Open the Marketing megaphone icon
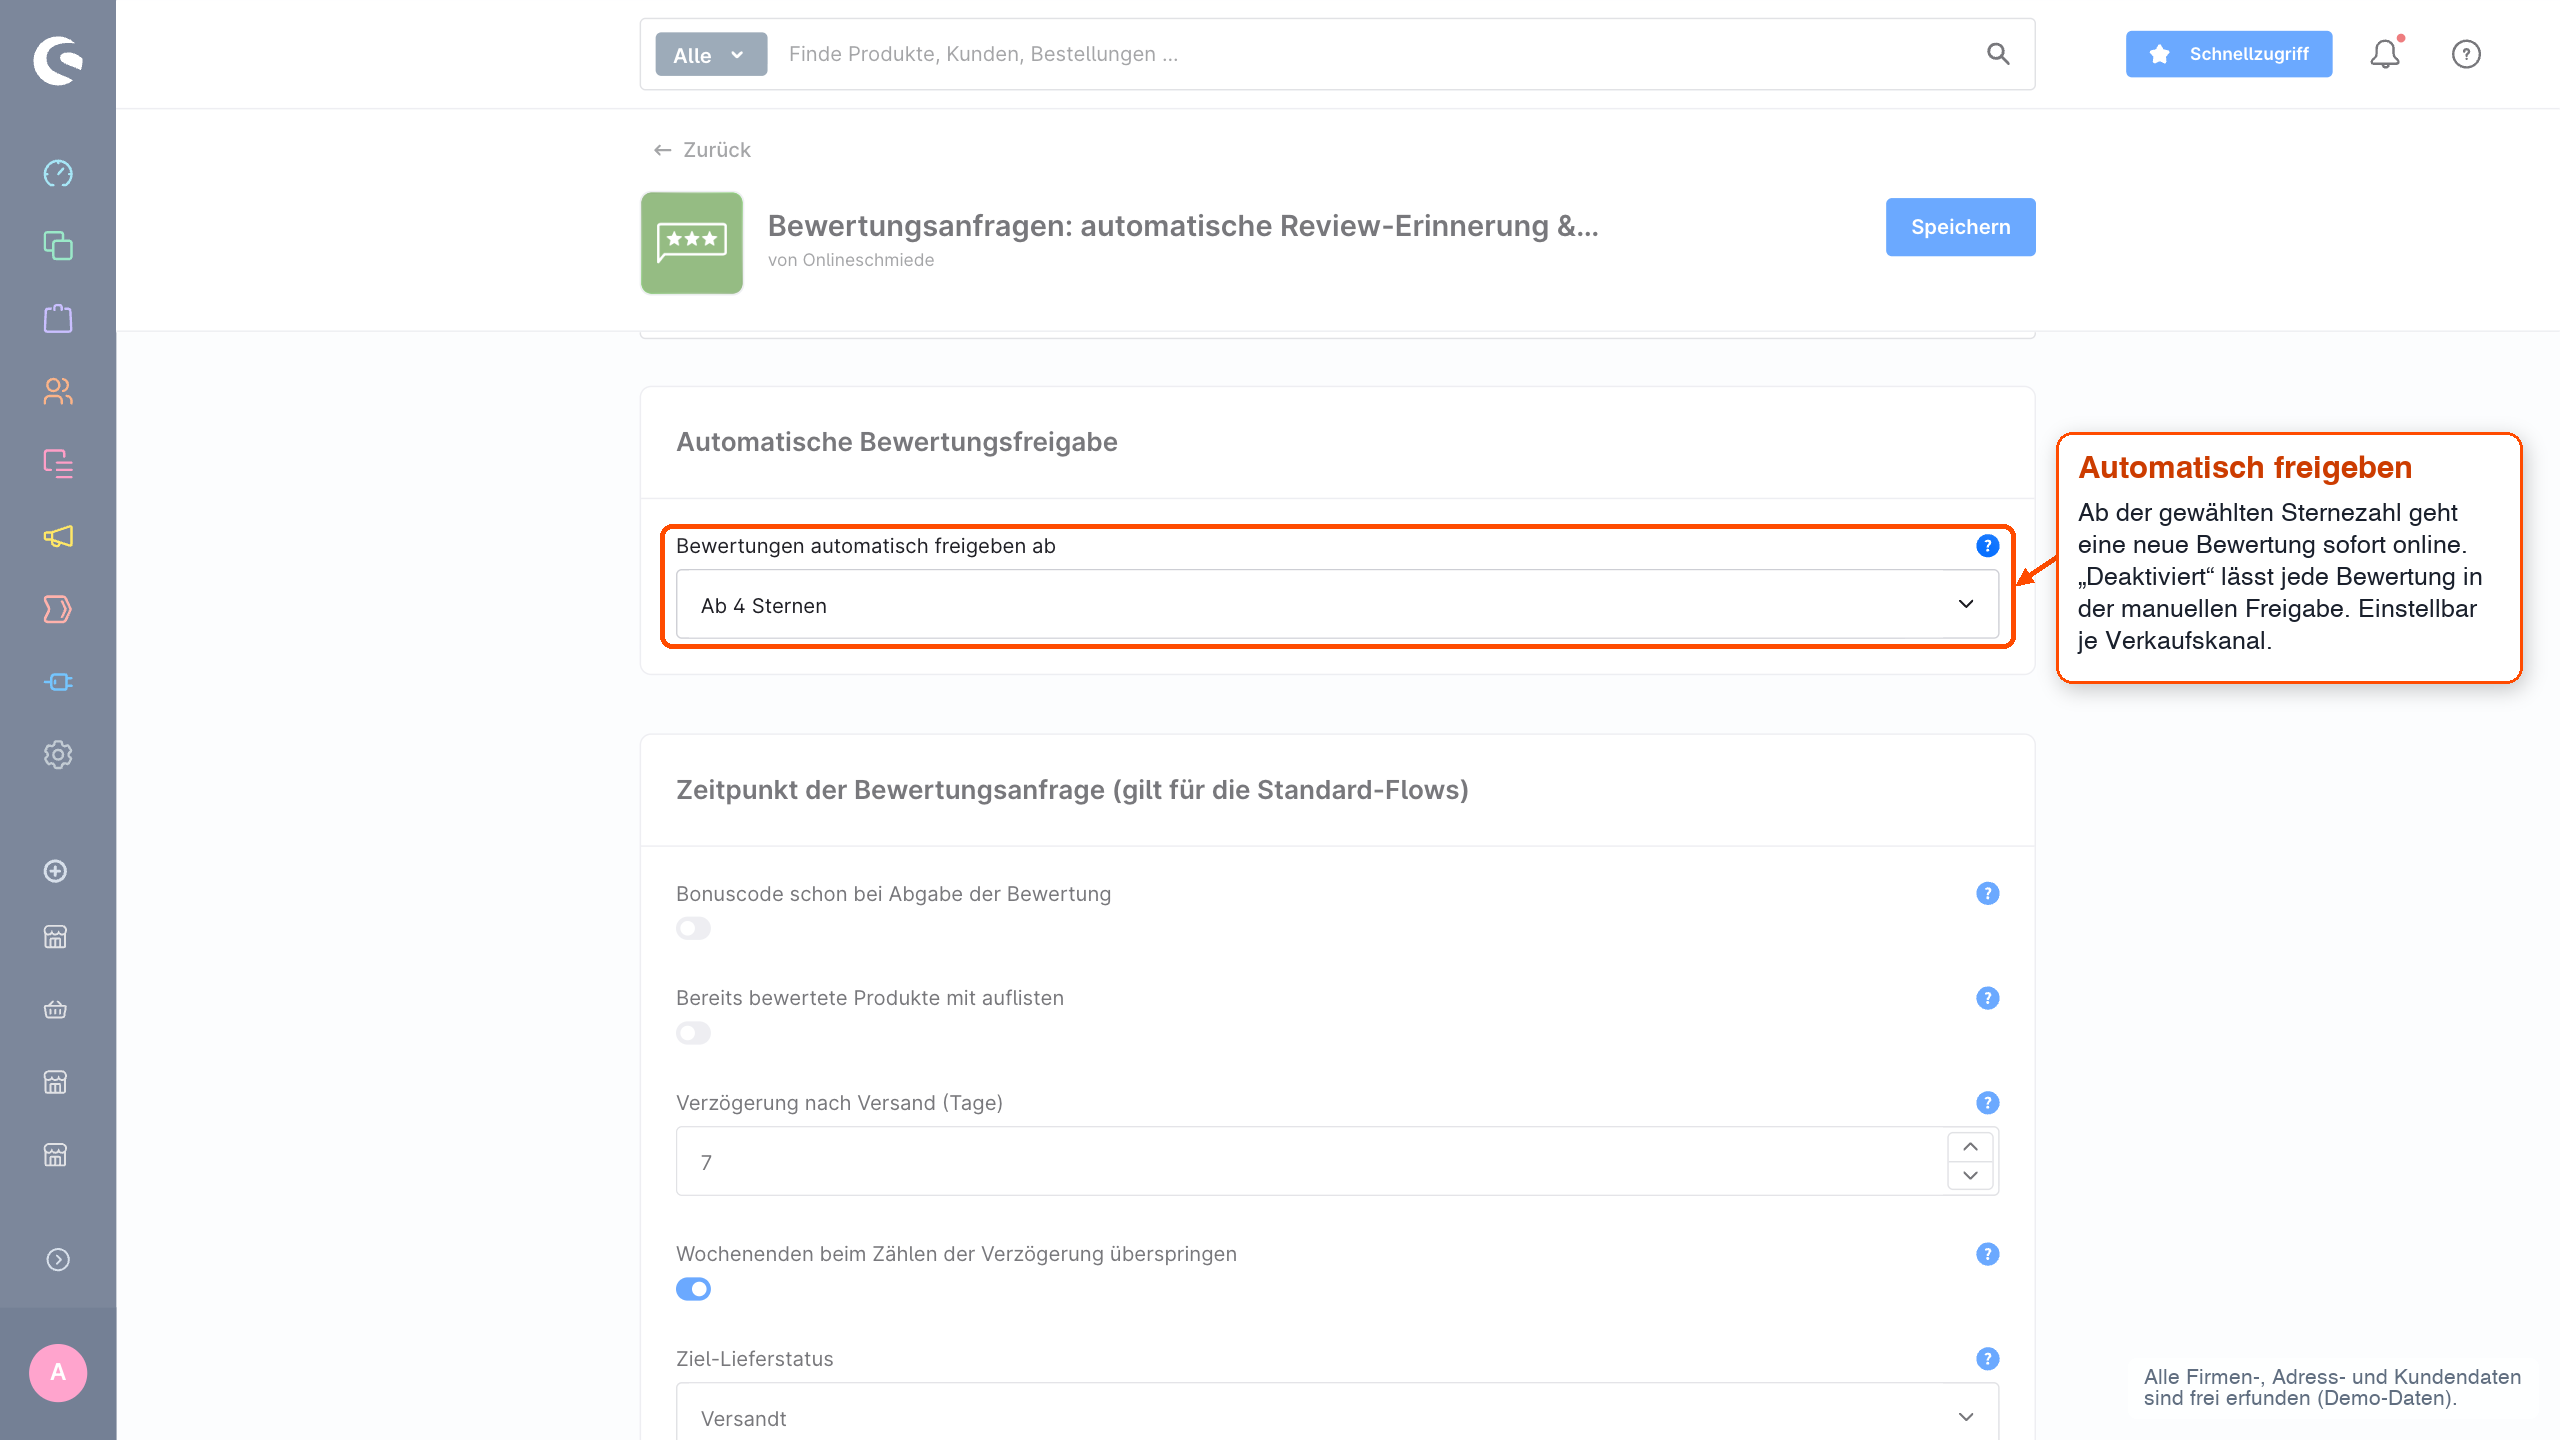This screenshot has height=1440, width=2560. point(58,537)
